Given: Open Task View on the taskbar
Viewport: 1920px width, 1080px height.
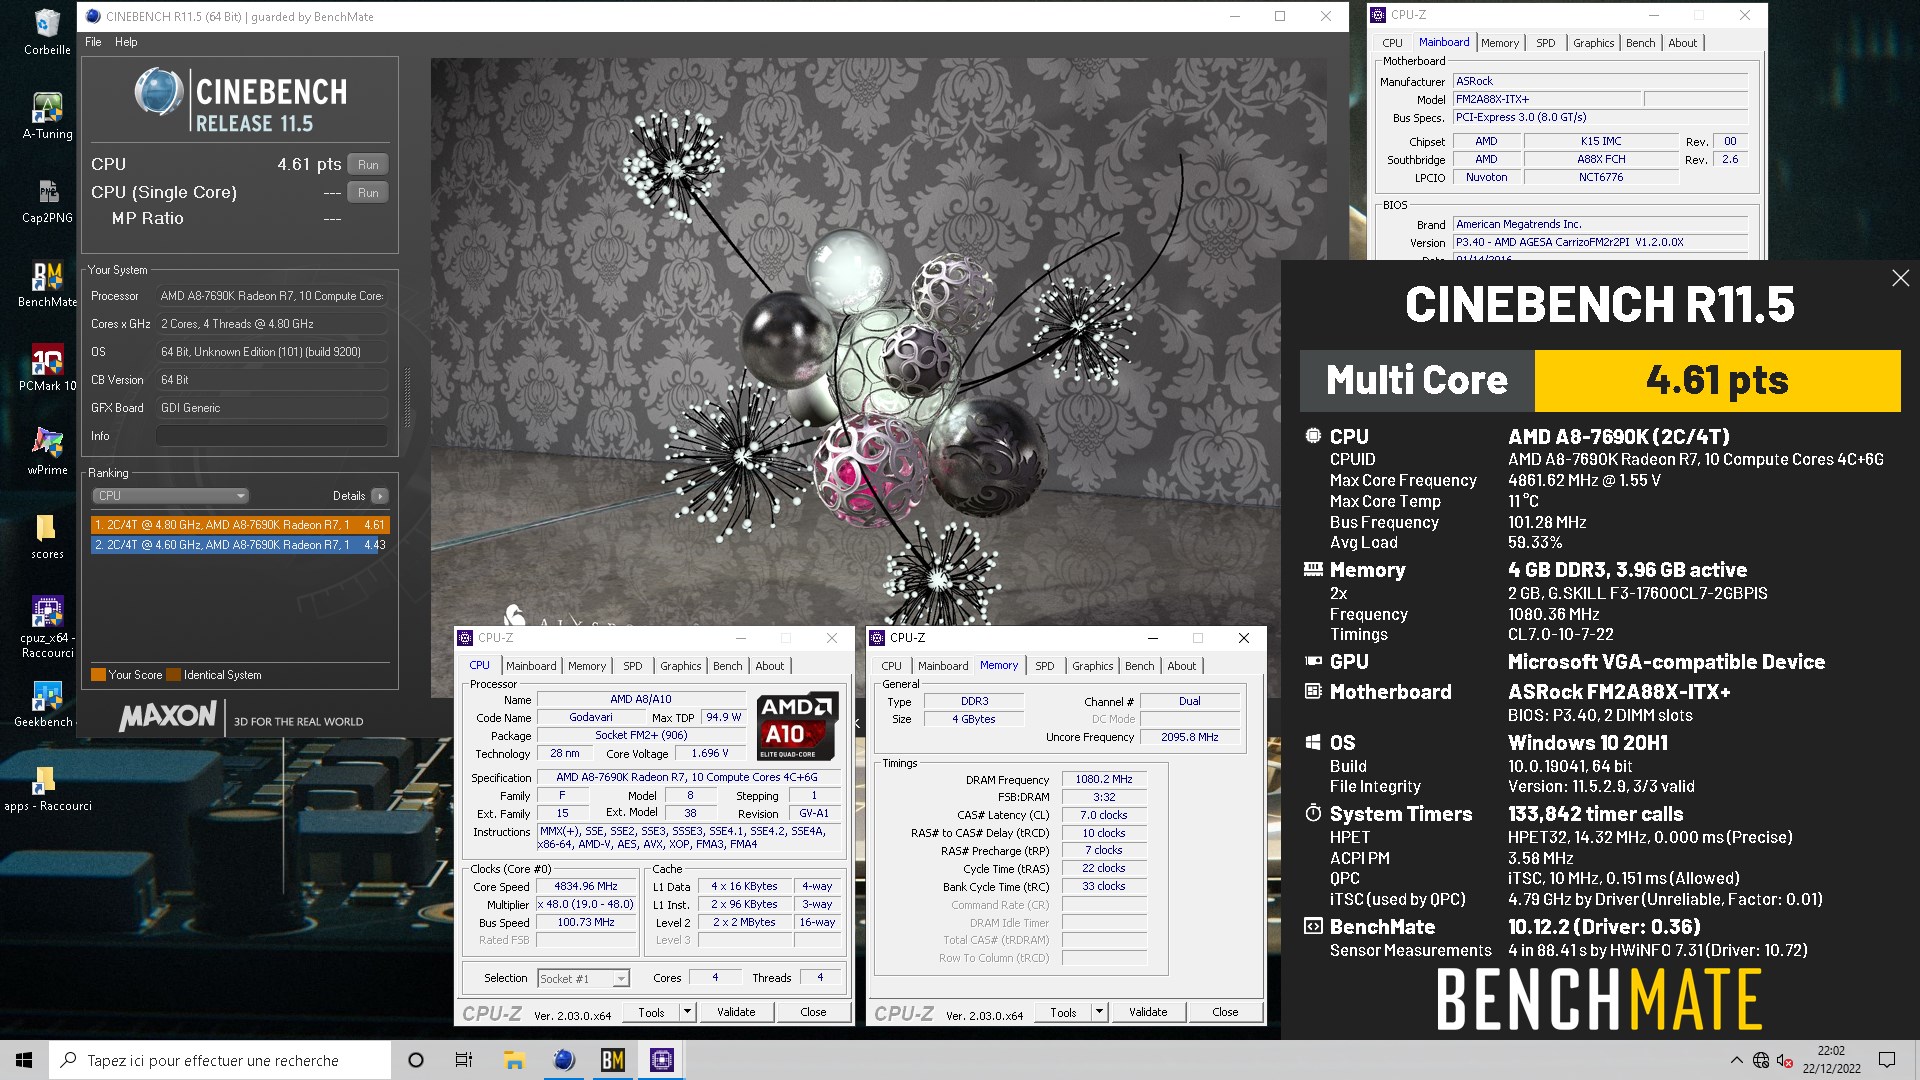Looking at the screenshot, I should tap(464, 1060).
